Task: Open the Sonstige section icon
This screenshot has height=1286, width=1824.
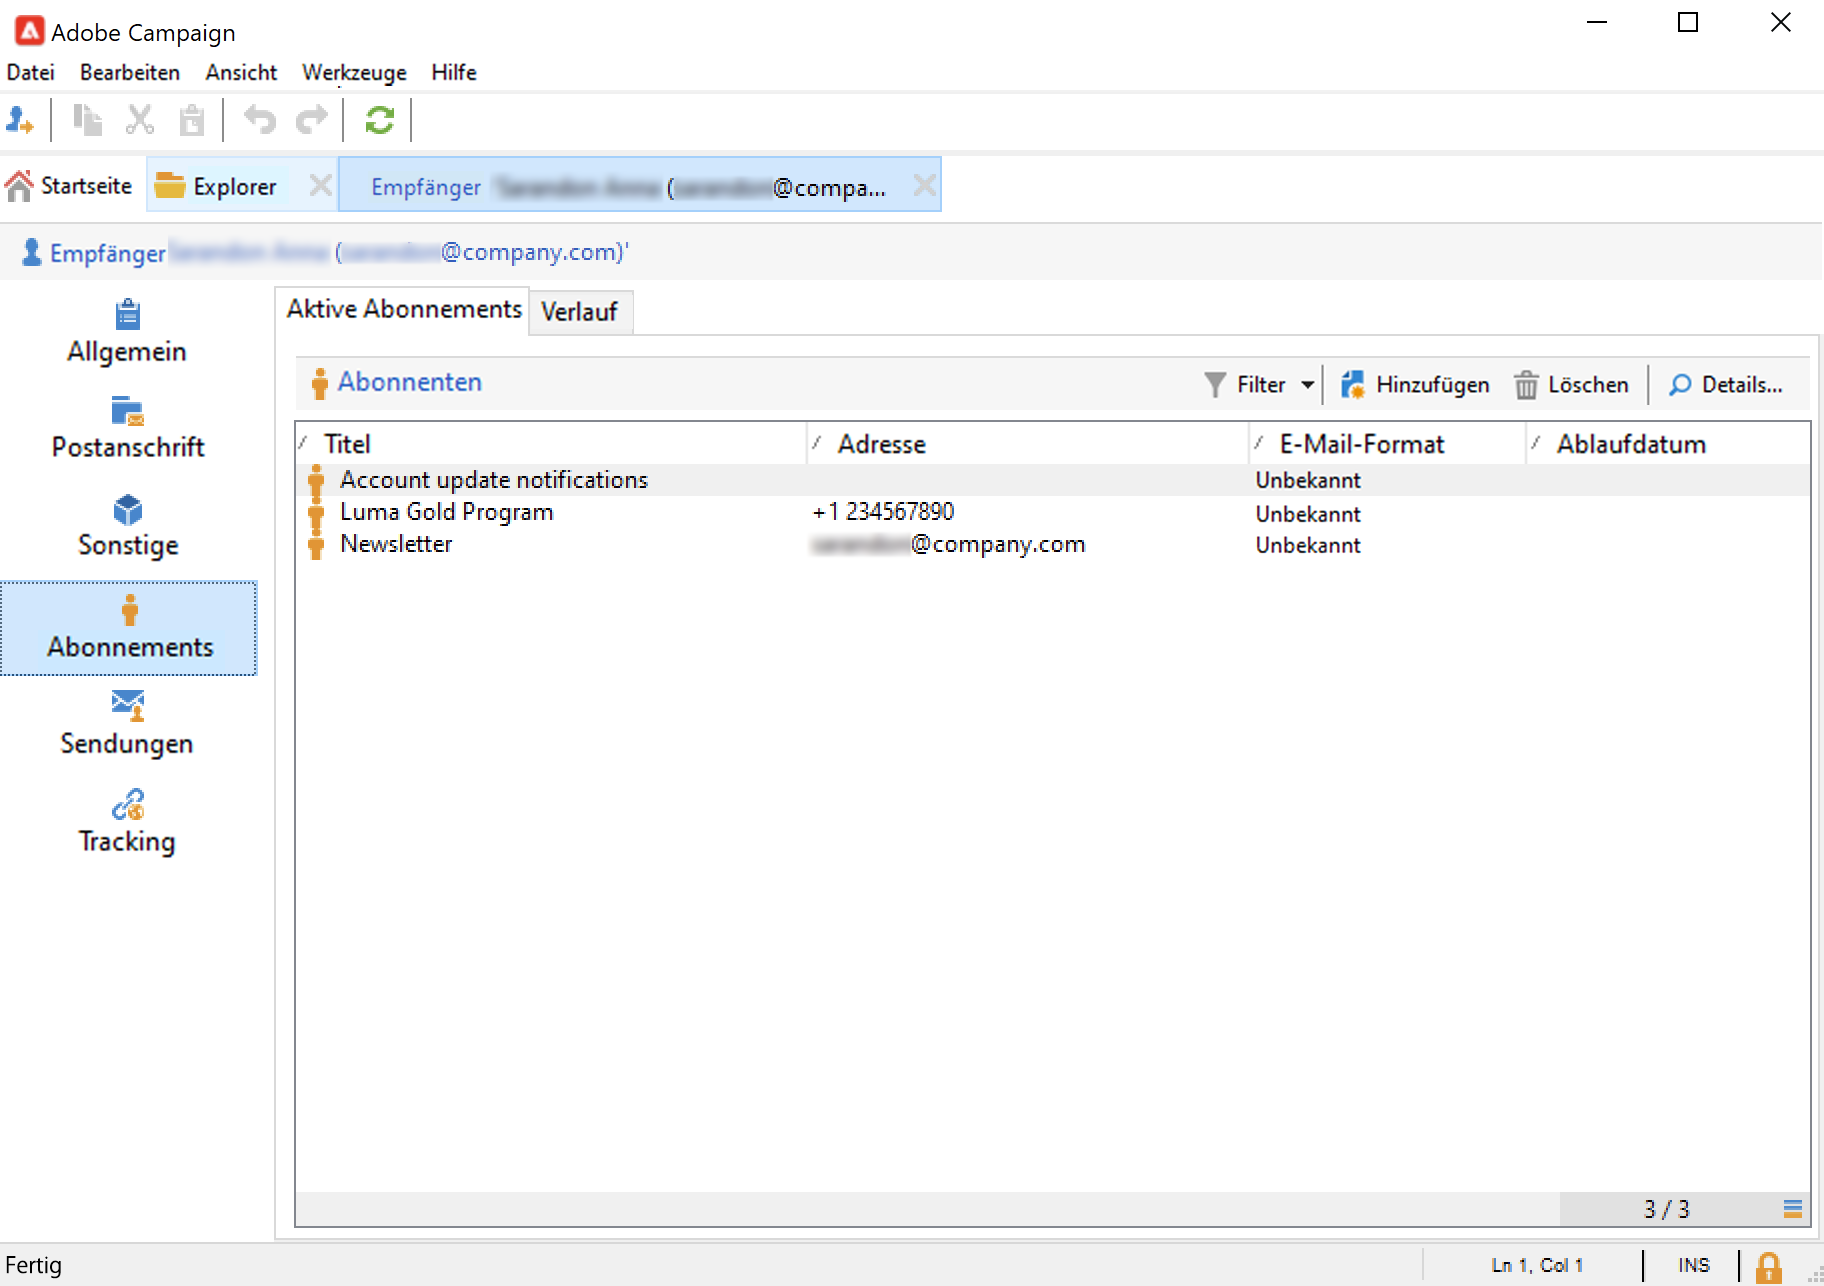Action: [127, 510]
